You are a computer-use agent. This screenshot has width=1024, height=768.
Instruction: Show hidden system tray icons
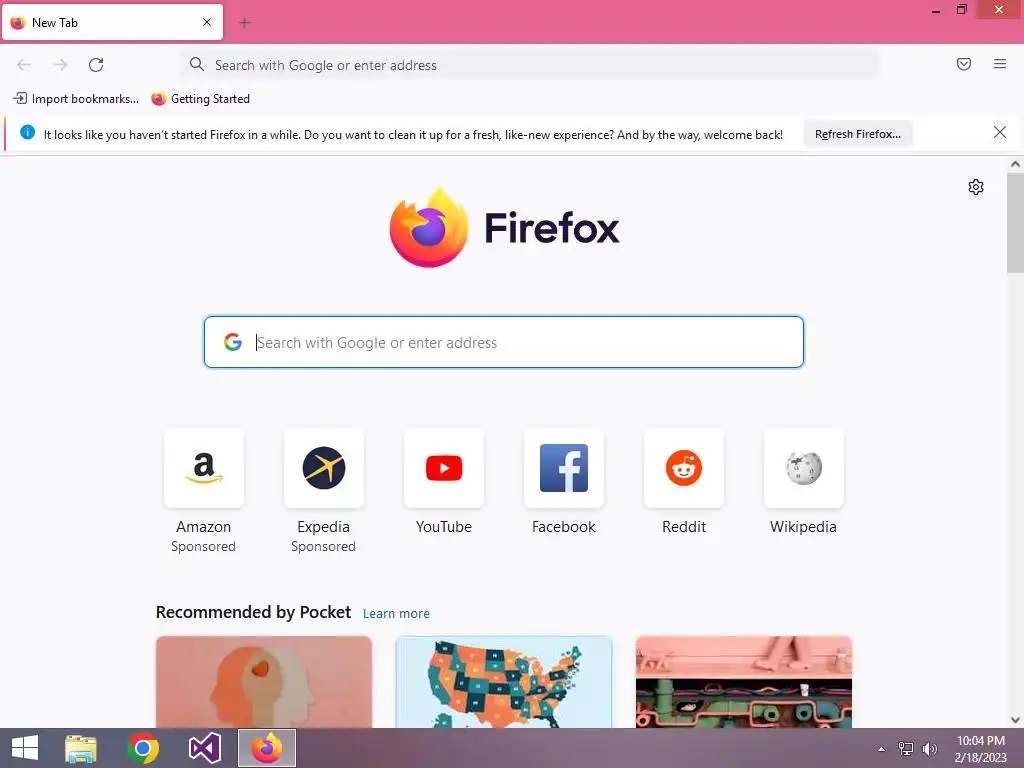(x=881, y=749)
